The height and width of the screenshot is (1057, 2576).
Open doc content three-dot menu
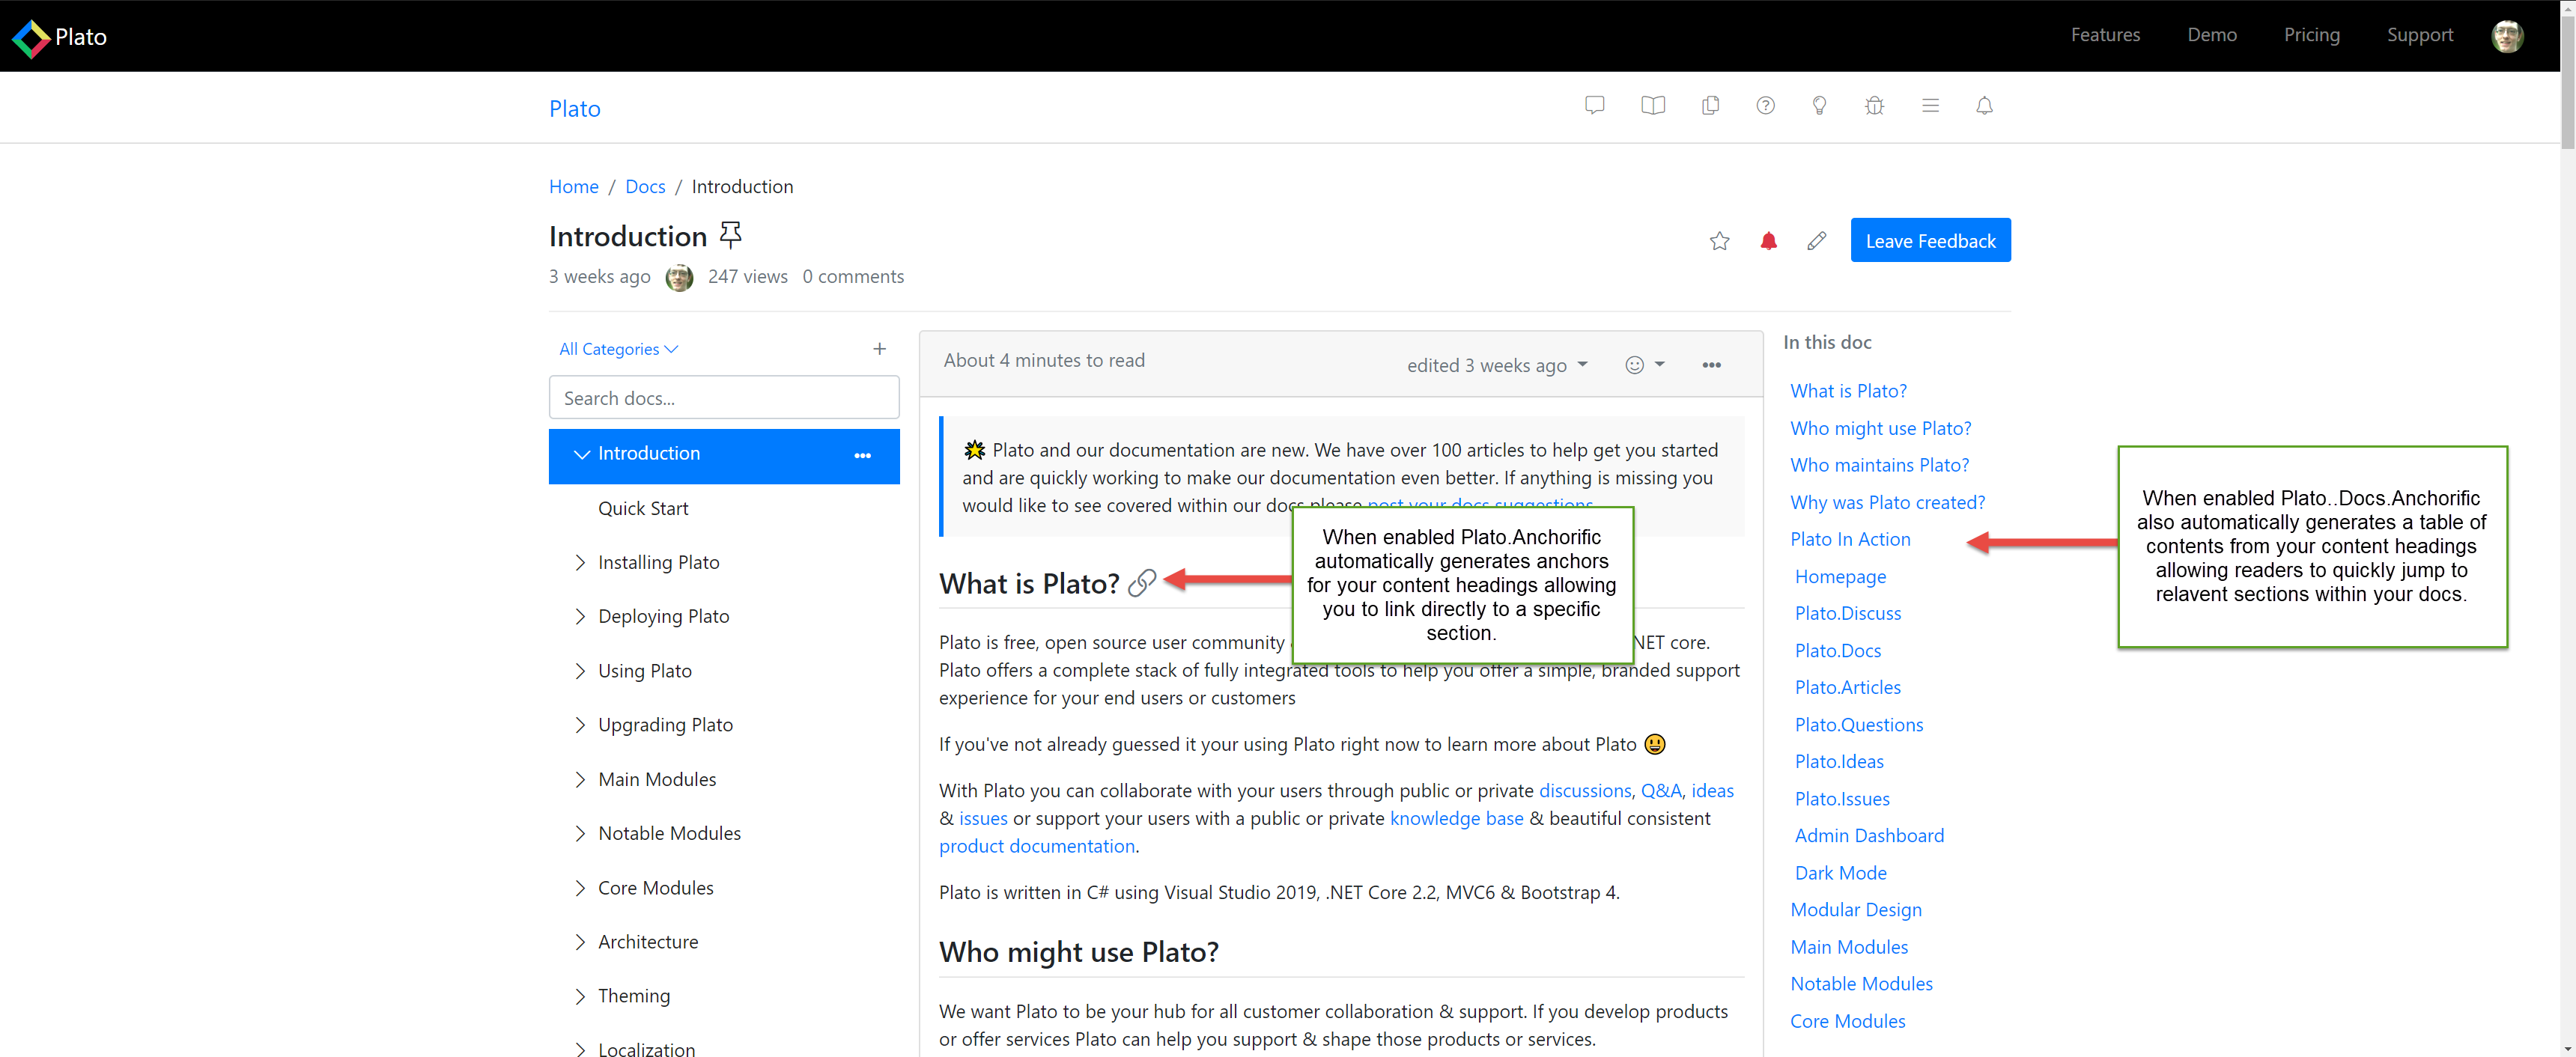tap(1712, 365)
